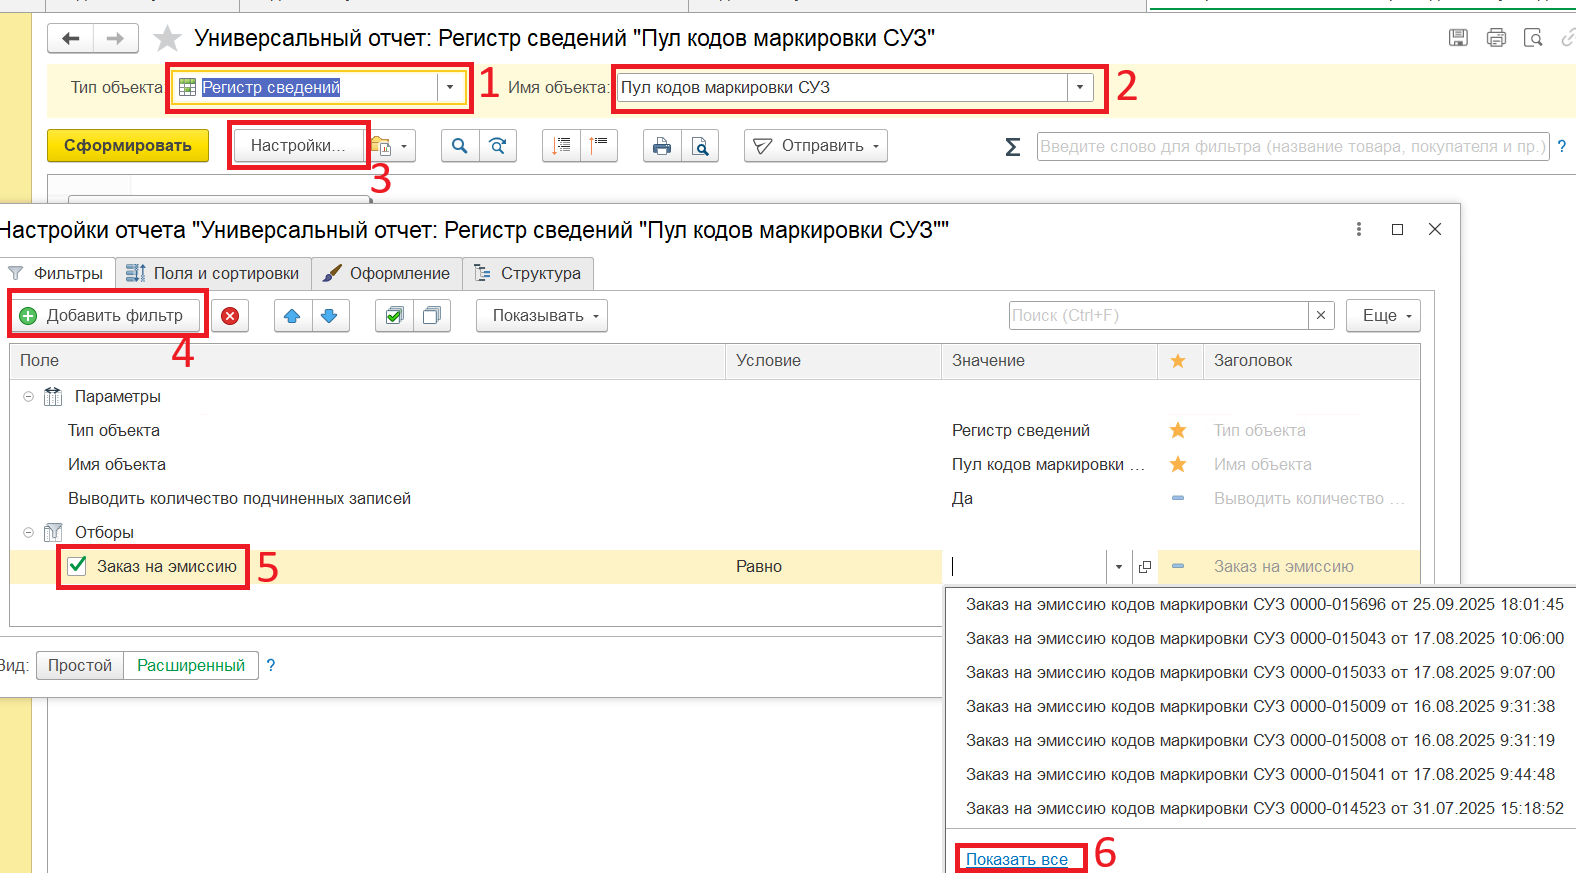Move filter up with blue arrow

292,316
